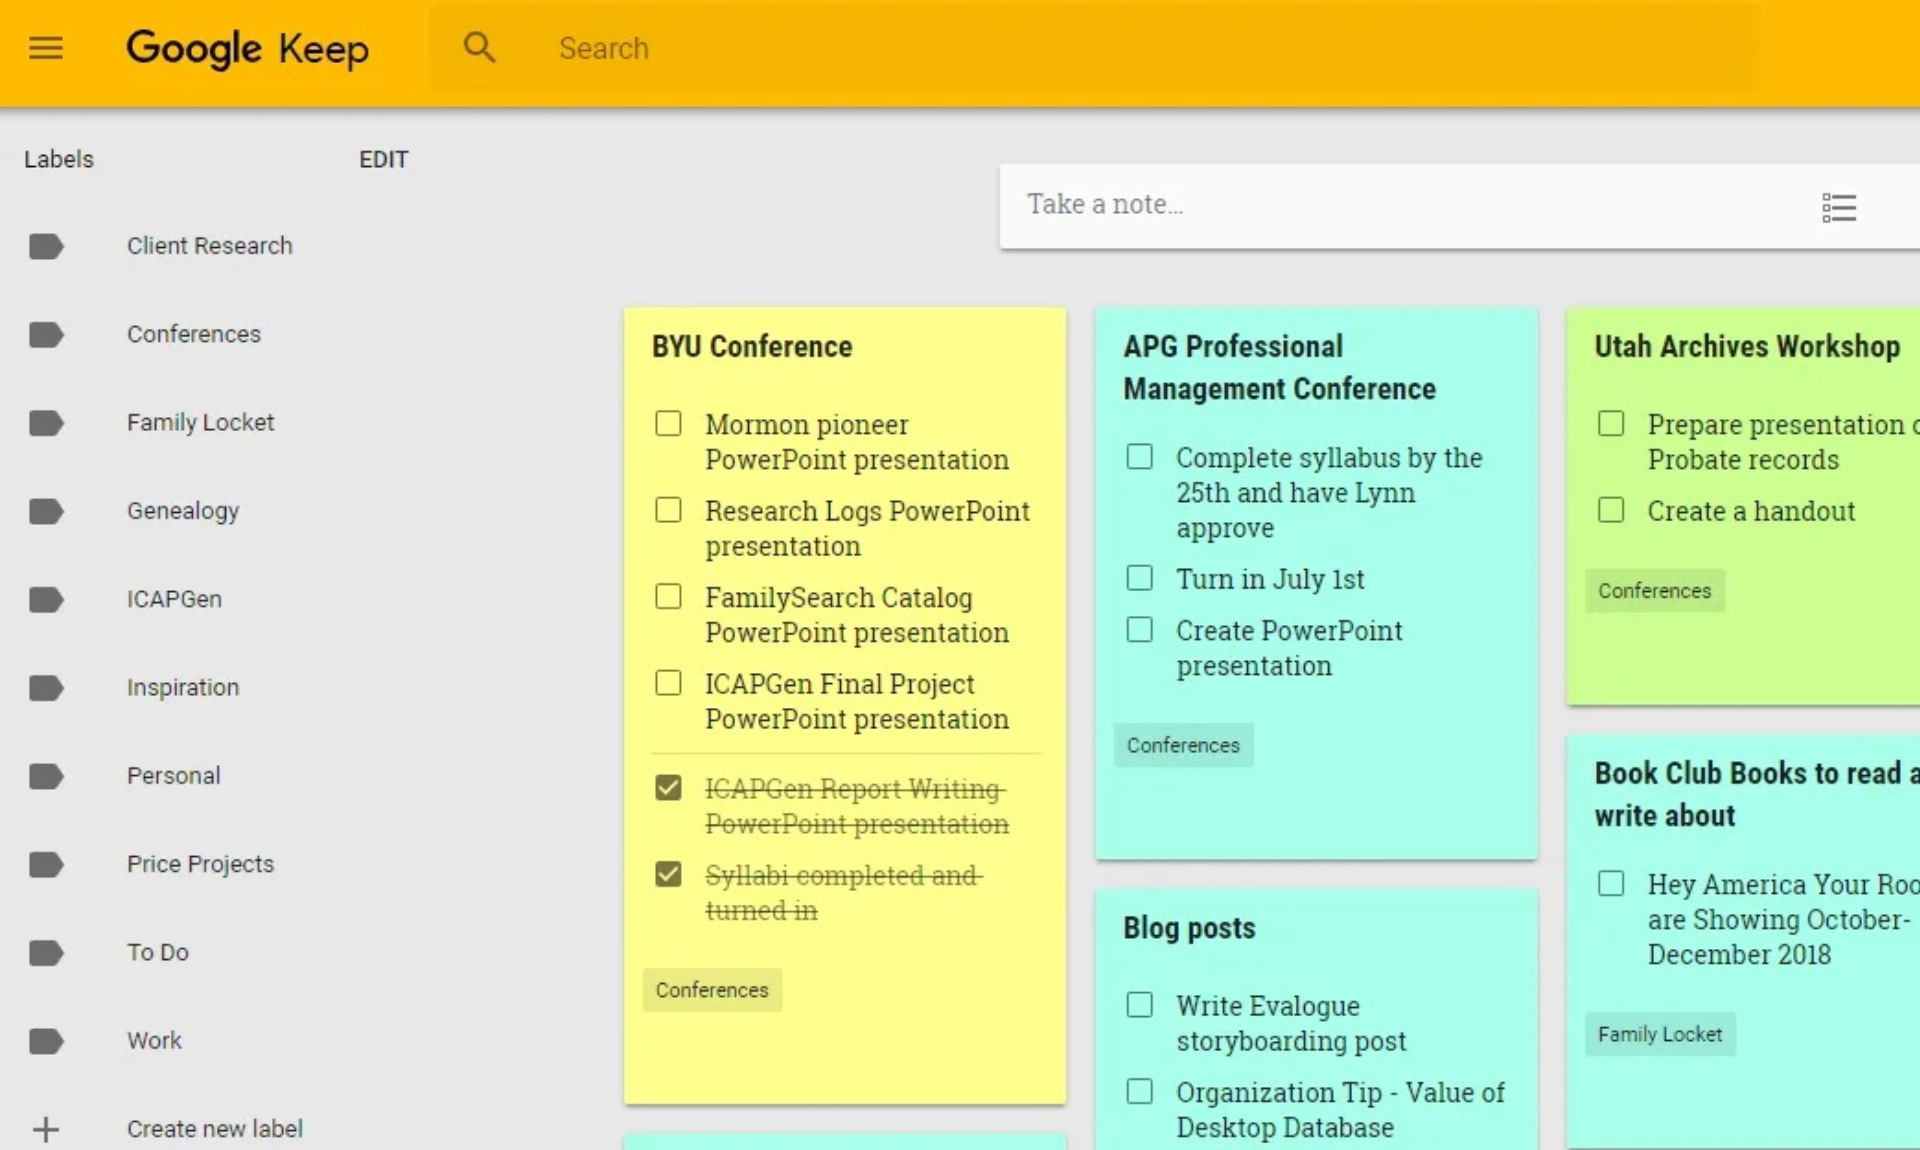Check Write Evalogue storyboarding post item
Screen dimensions: 1920x1150
pyautogui.click(x=1139, y=1005)
